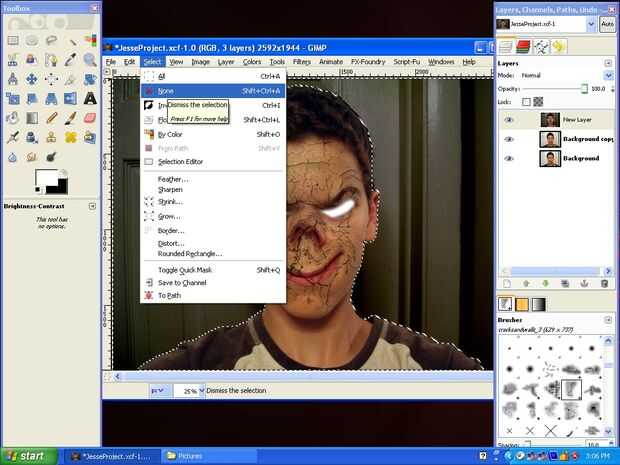Toggle the Auto button in Layers dock

607,24
